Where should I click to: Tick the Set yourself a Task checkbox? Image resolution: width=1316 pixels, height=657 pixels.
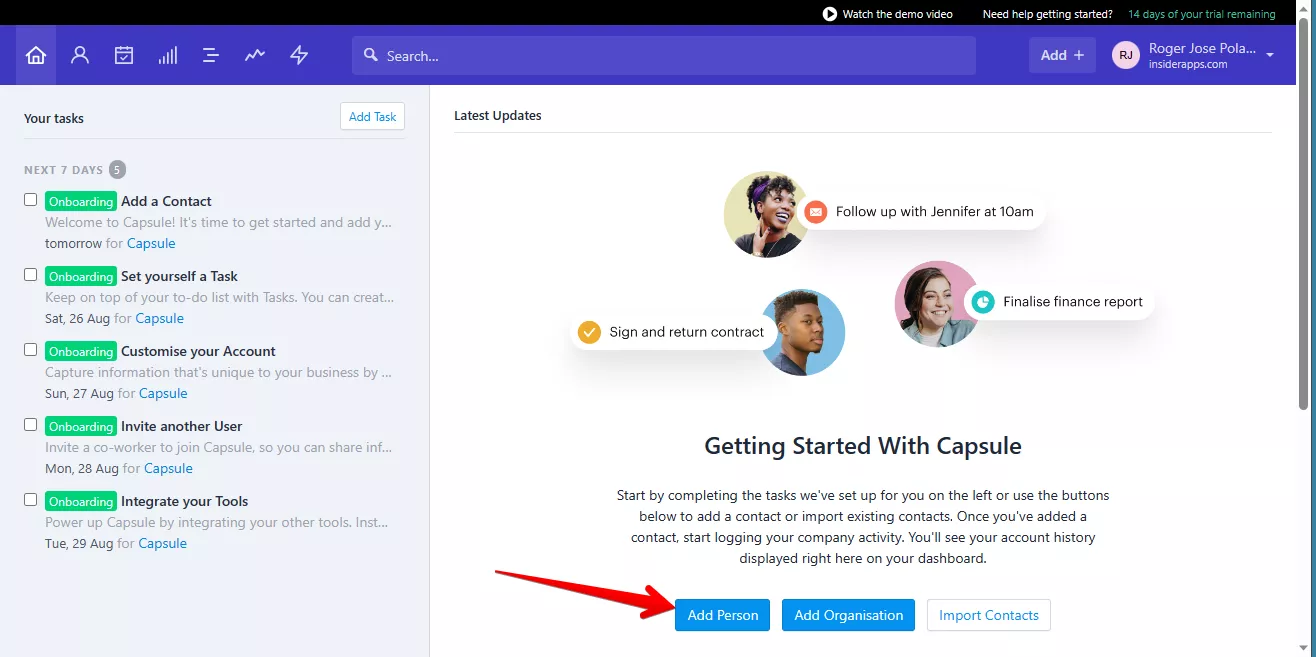point(31,275)
